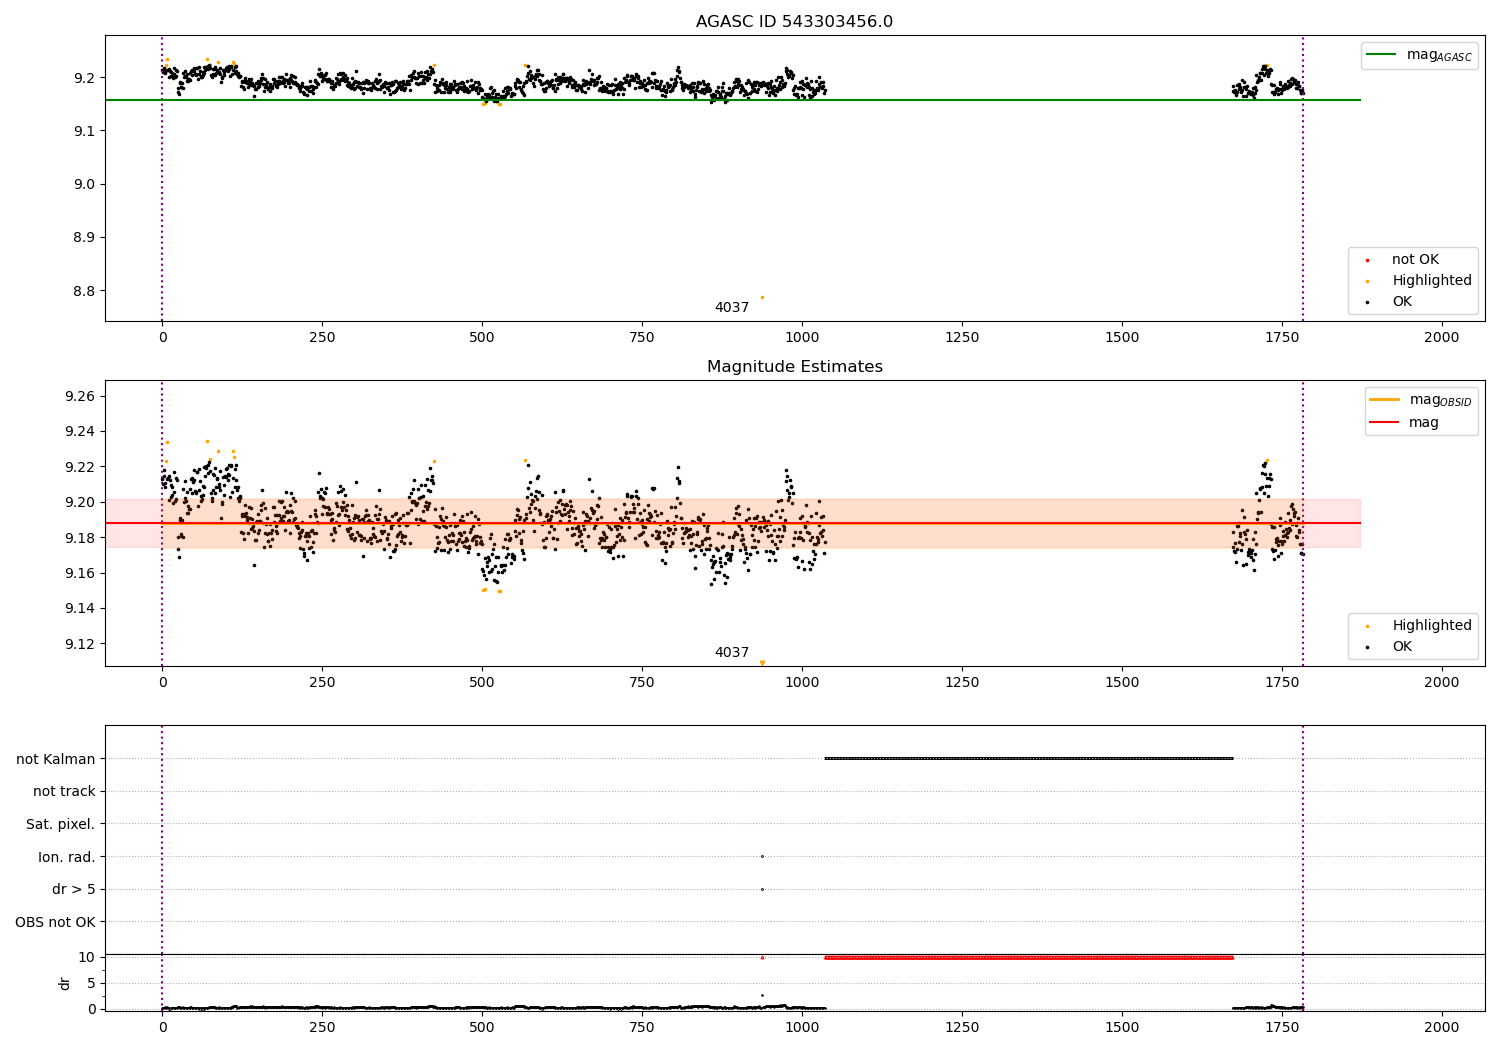
Task: Click the 'Magnitude Estimates' plot title
Action: tap(794, 367)
